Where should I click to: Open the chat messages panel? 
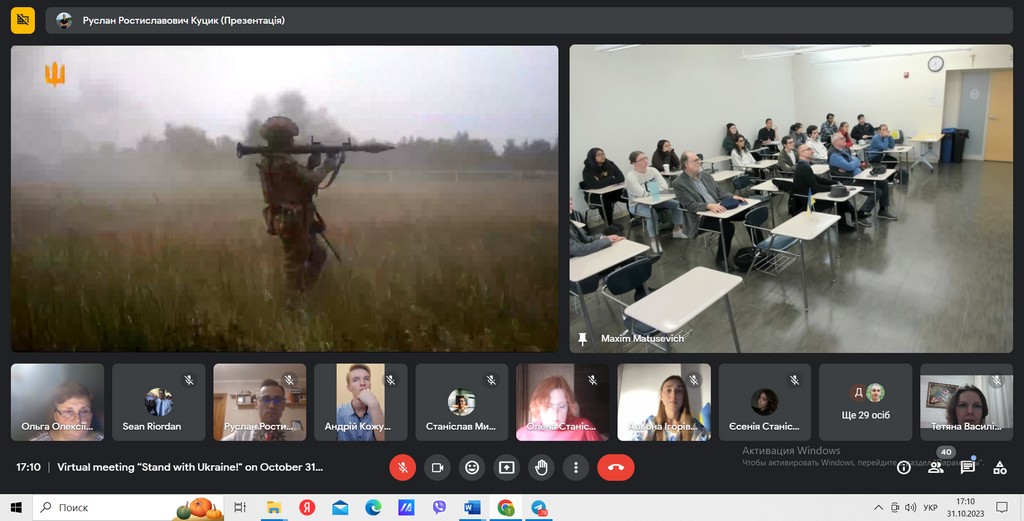(x=968, y=467)
